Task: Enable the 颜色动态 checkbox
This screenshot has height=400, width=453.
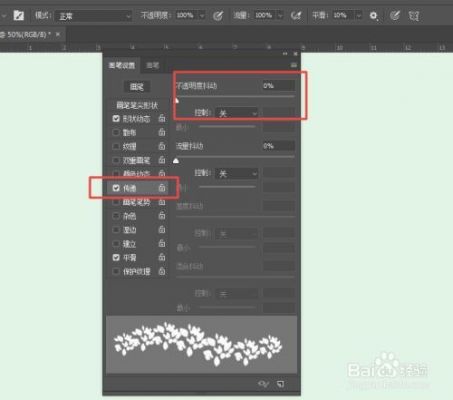Action: tap(116, 174)
